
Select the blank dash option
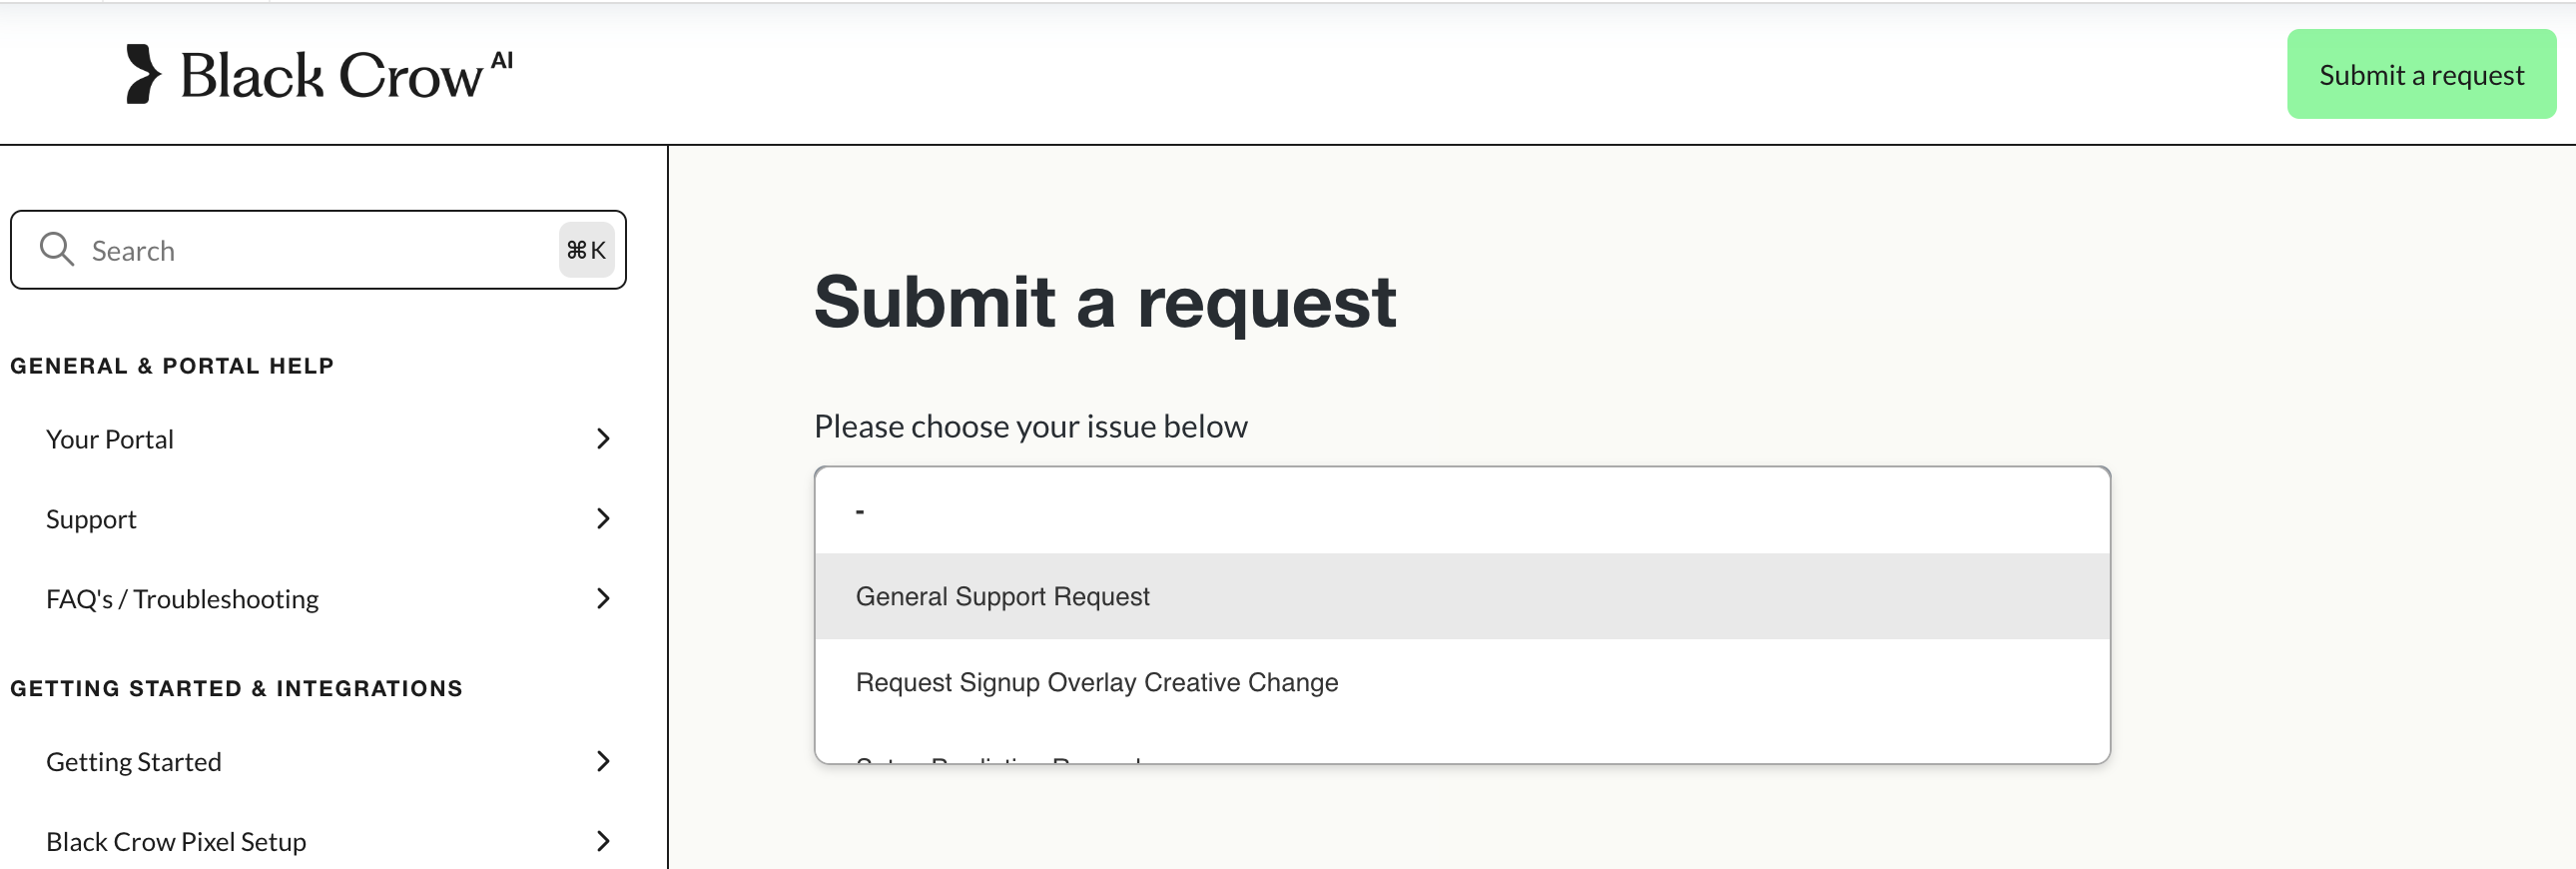[860, 511]
